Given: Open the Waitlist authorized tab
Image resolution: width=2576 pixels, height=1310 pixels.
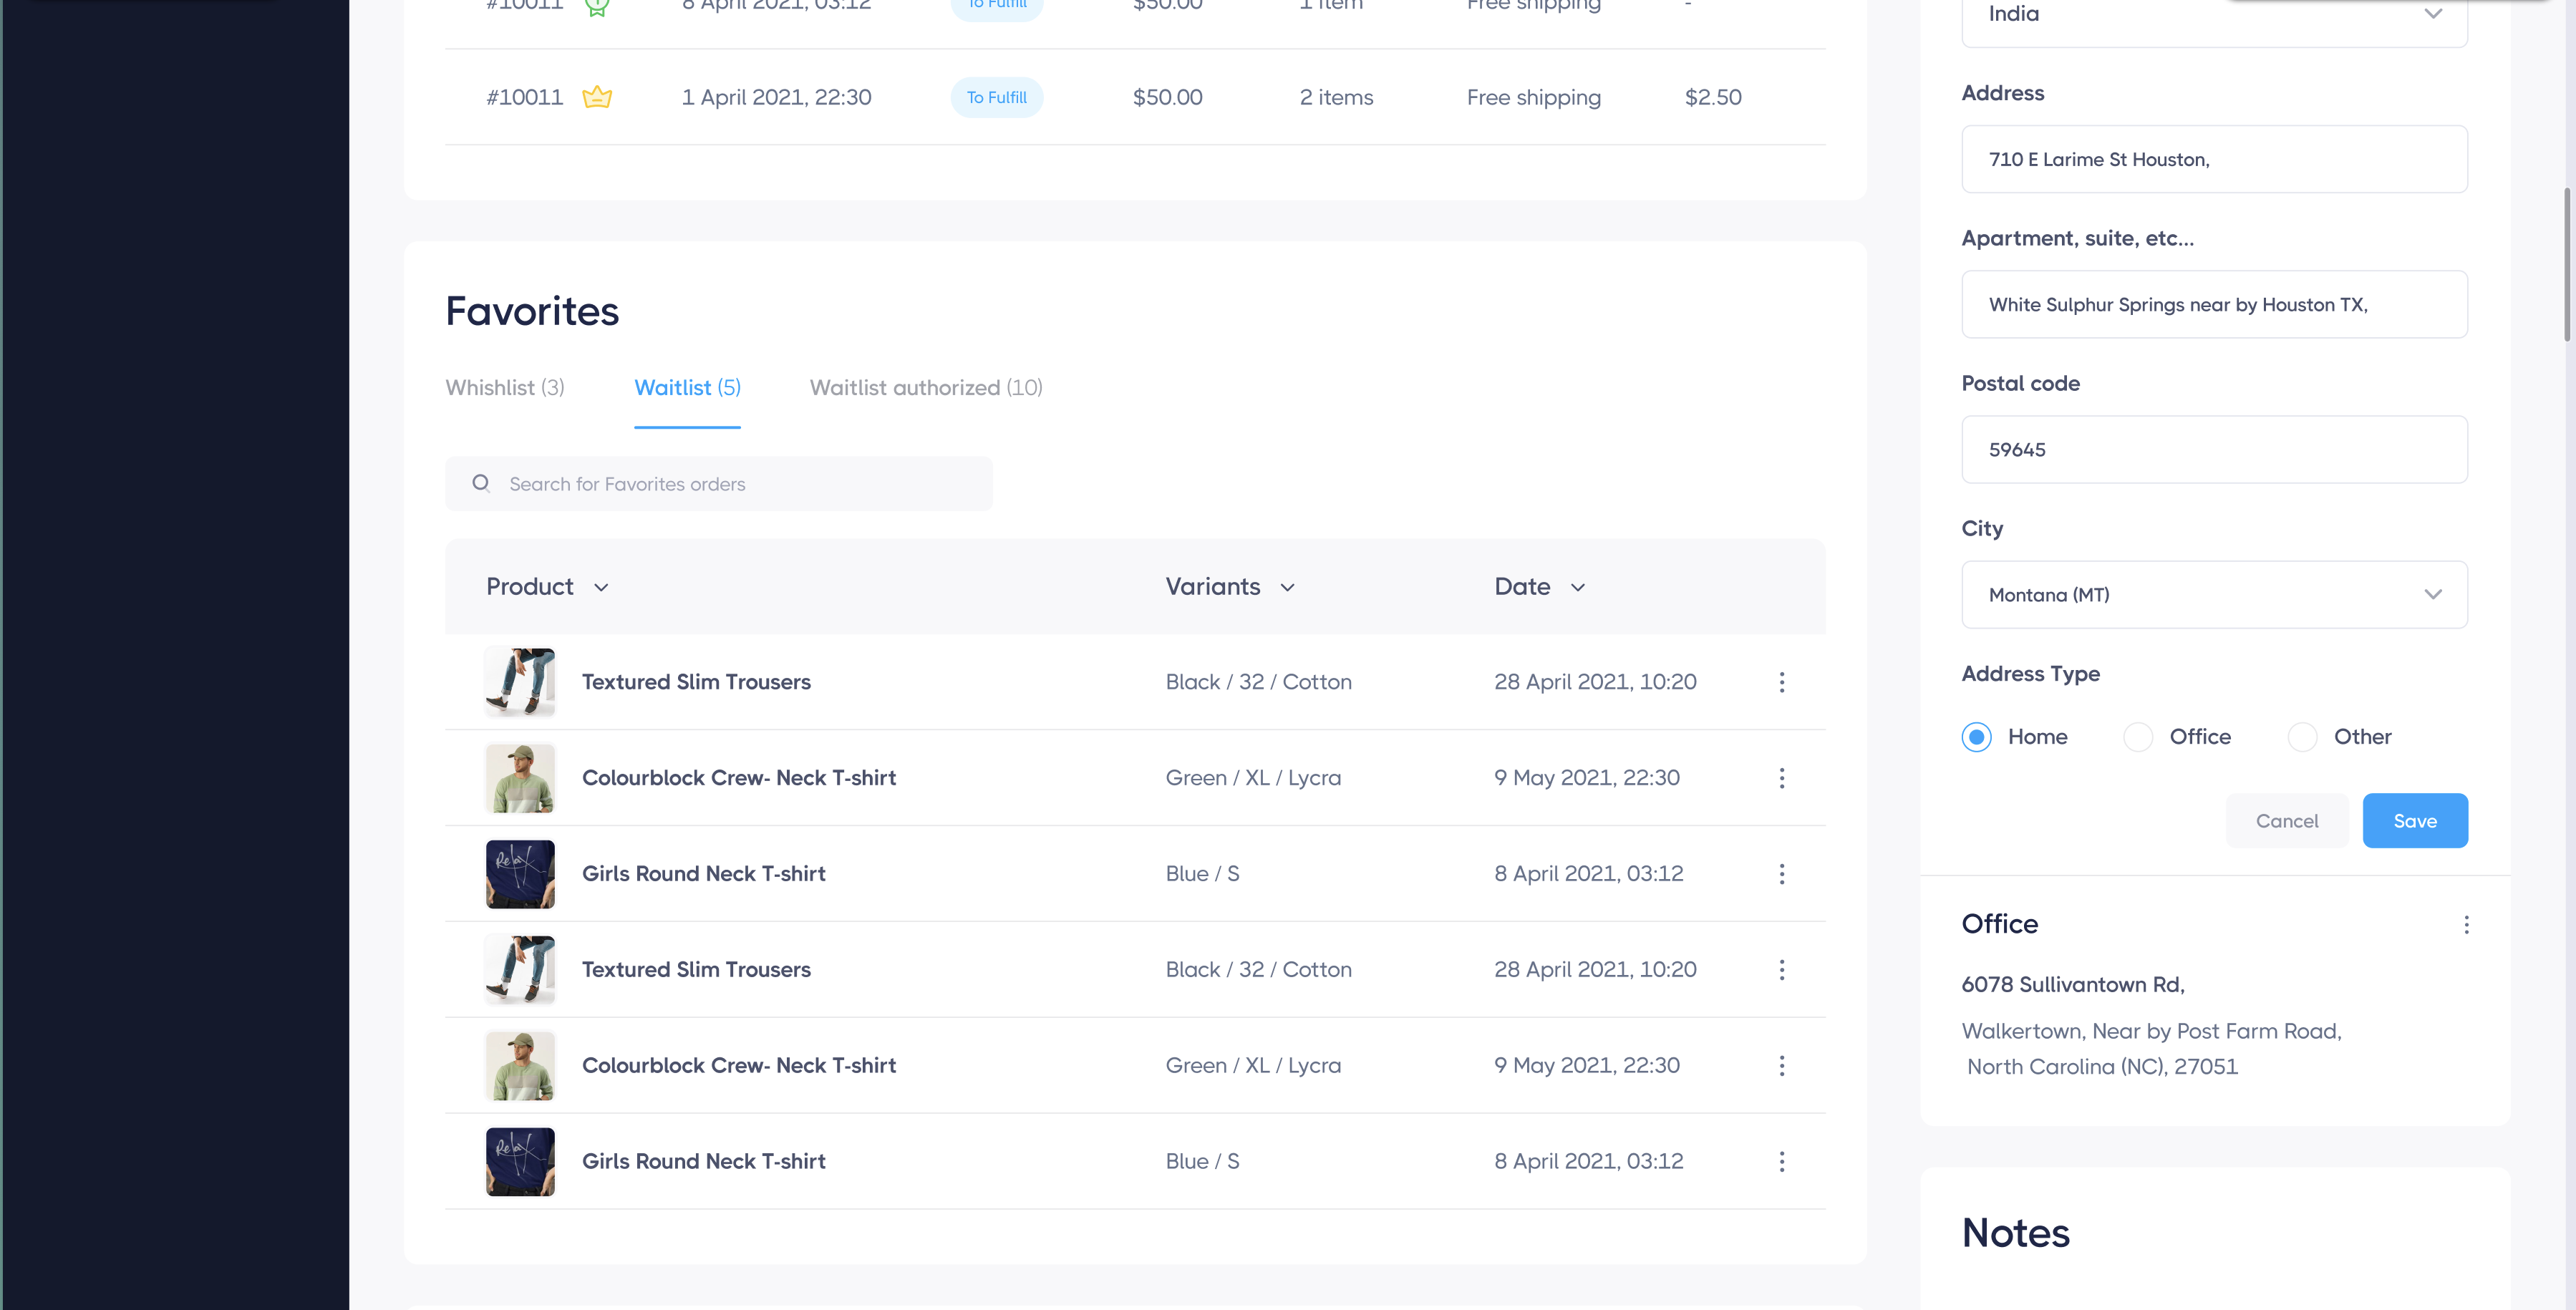Looking at the screenshot, I should (925, 388).
